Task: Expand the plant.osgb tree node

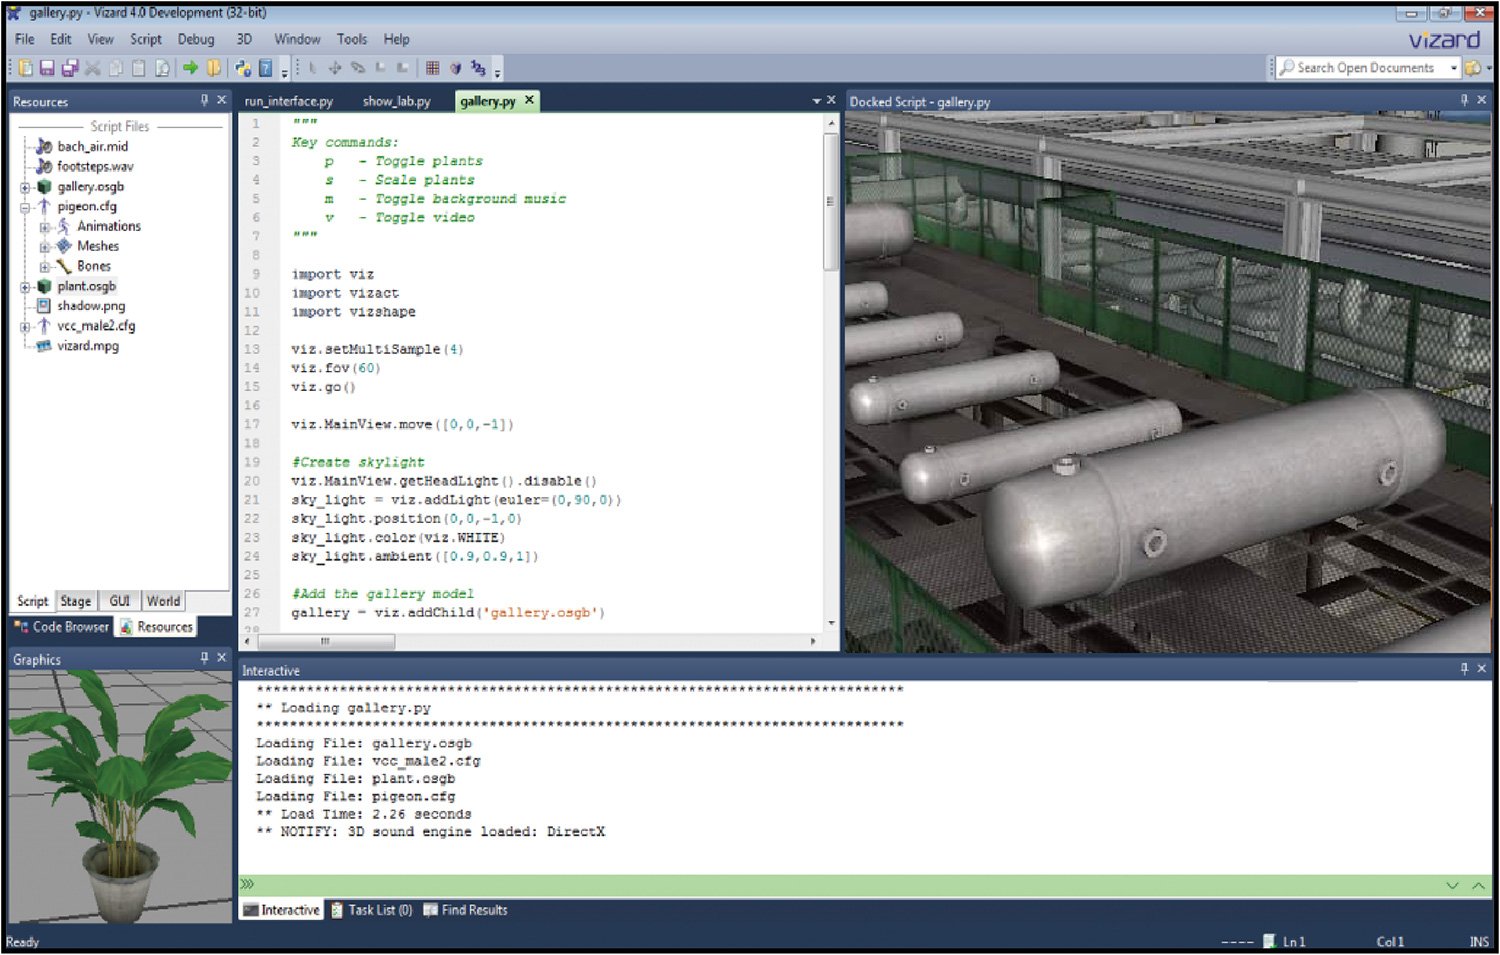Action: point(25,287)
